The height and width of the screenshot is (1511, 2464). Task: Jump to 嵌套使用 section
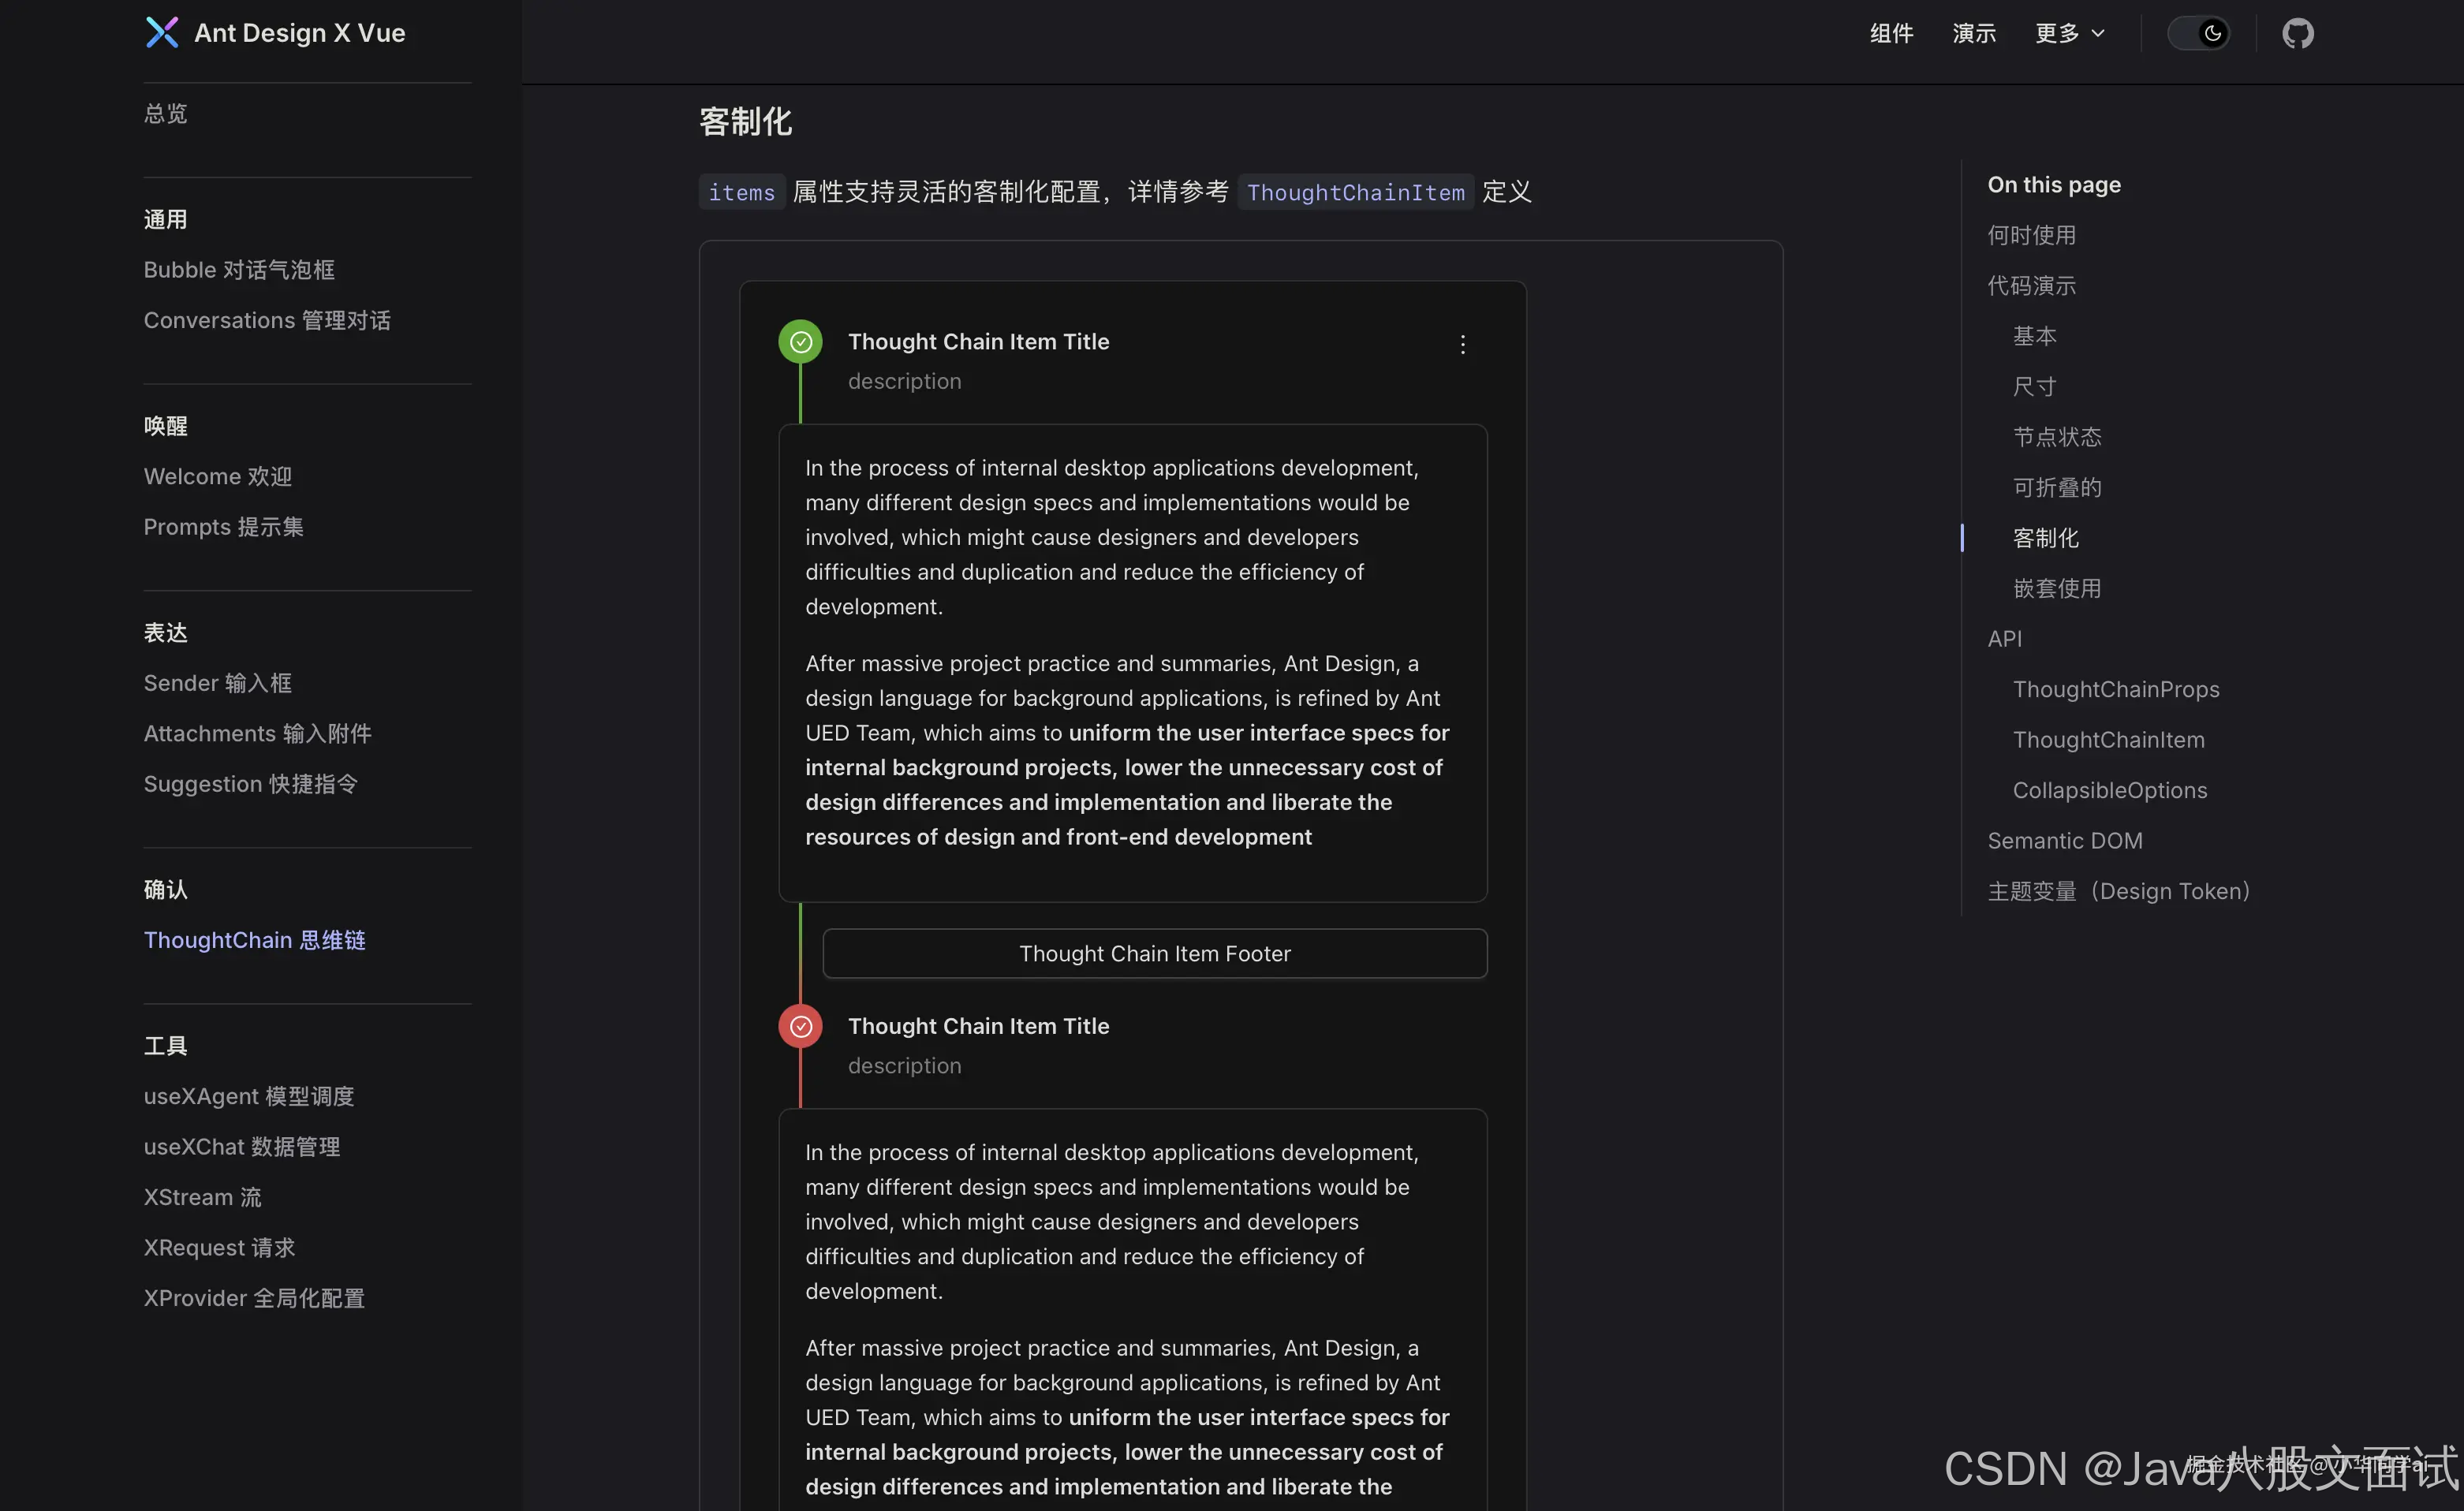(x=2056, y=588)
